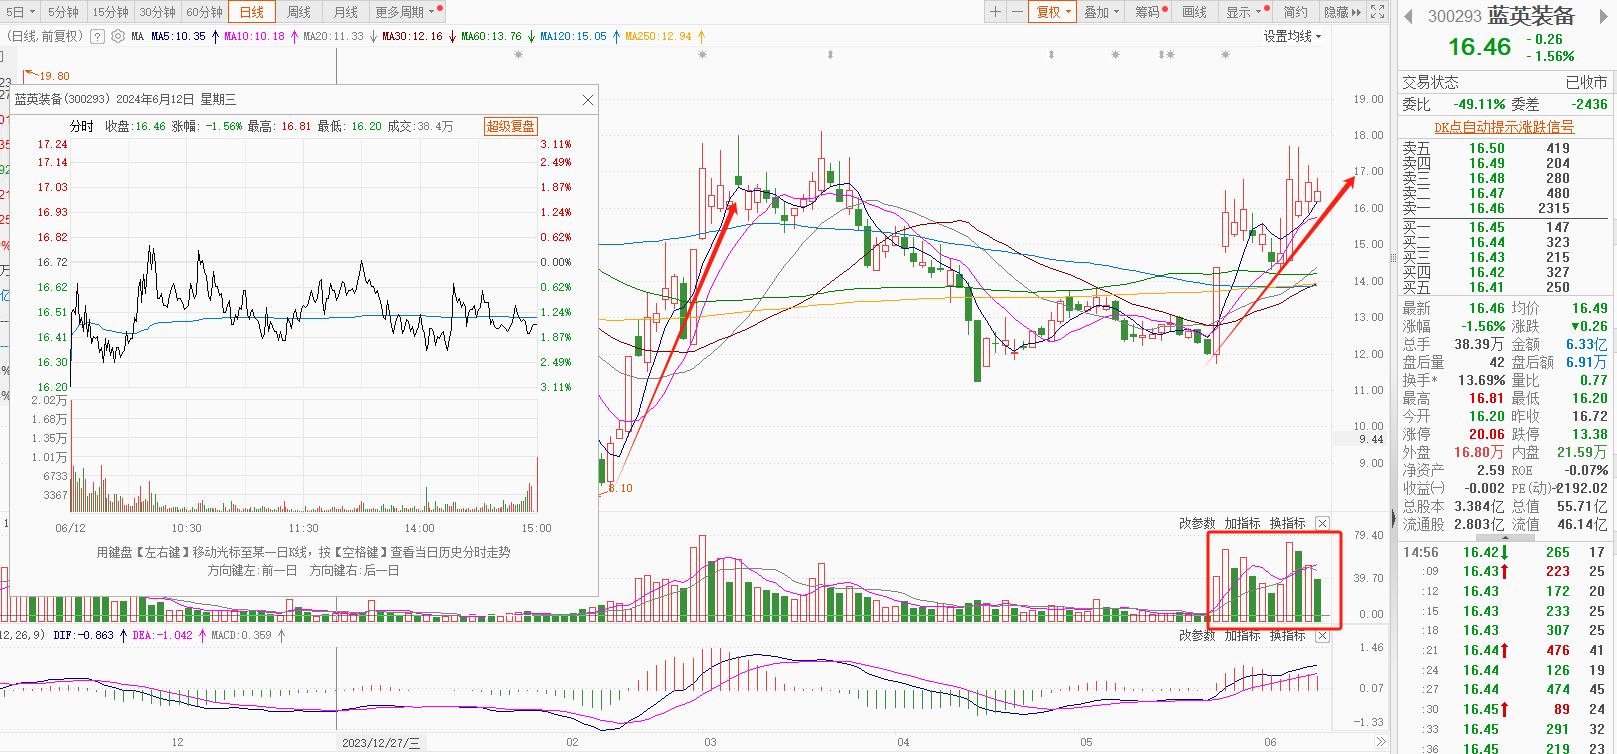Viewport: 1617px width, 754px height.
Task: Switch to 5分钟 chart period
Action: tap(63, 12)
